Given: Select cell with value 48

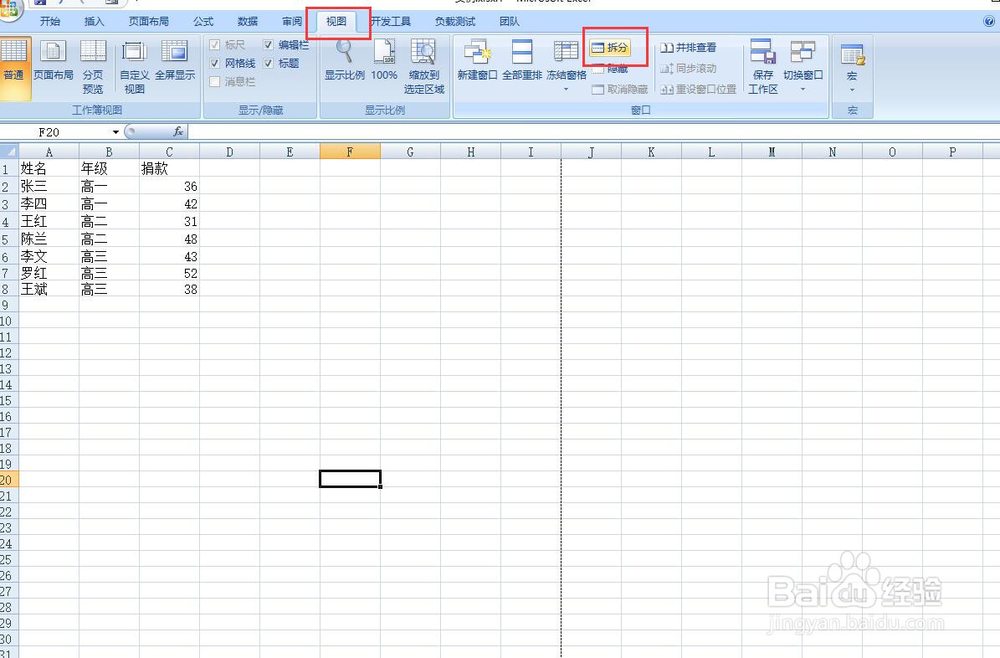Looking at the screenshot, I should (x=170, y=239).
